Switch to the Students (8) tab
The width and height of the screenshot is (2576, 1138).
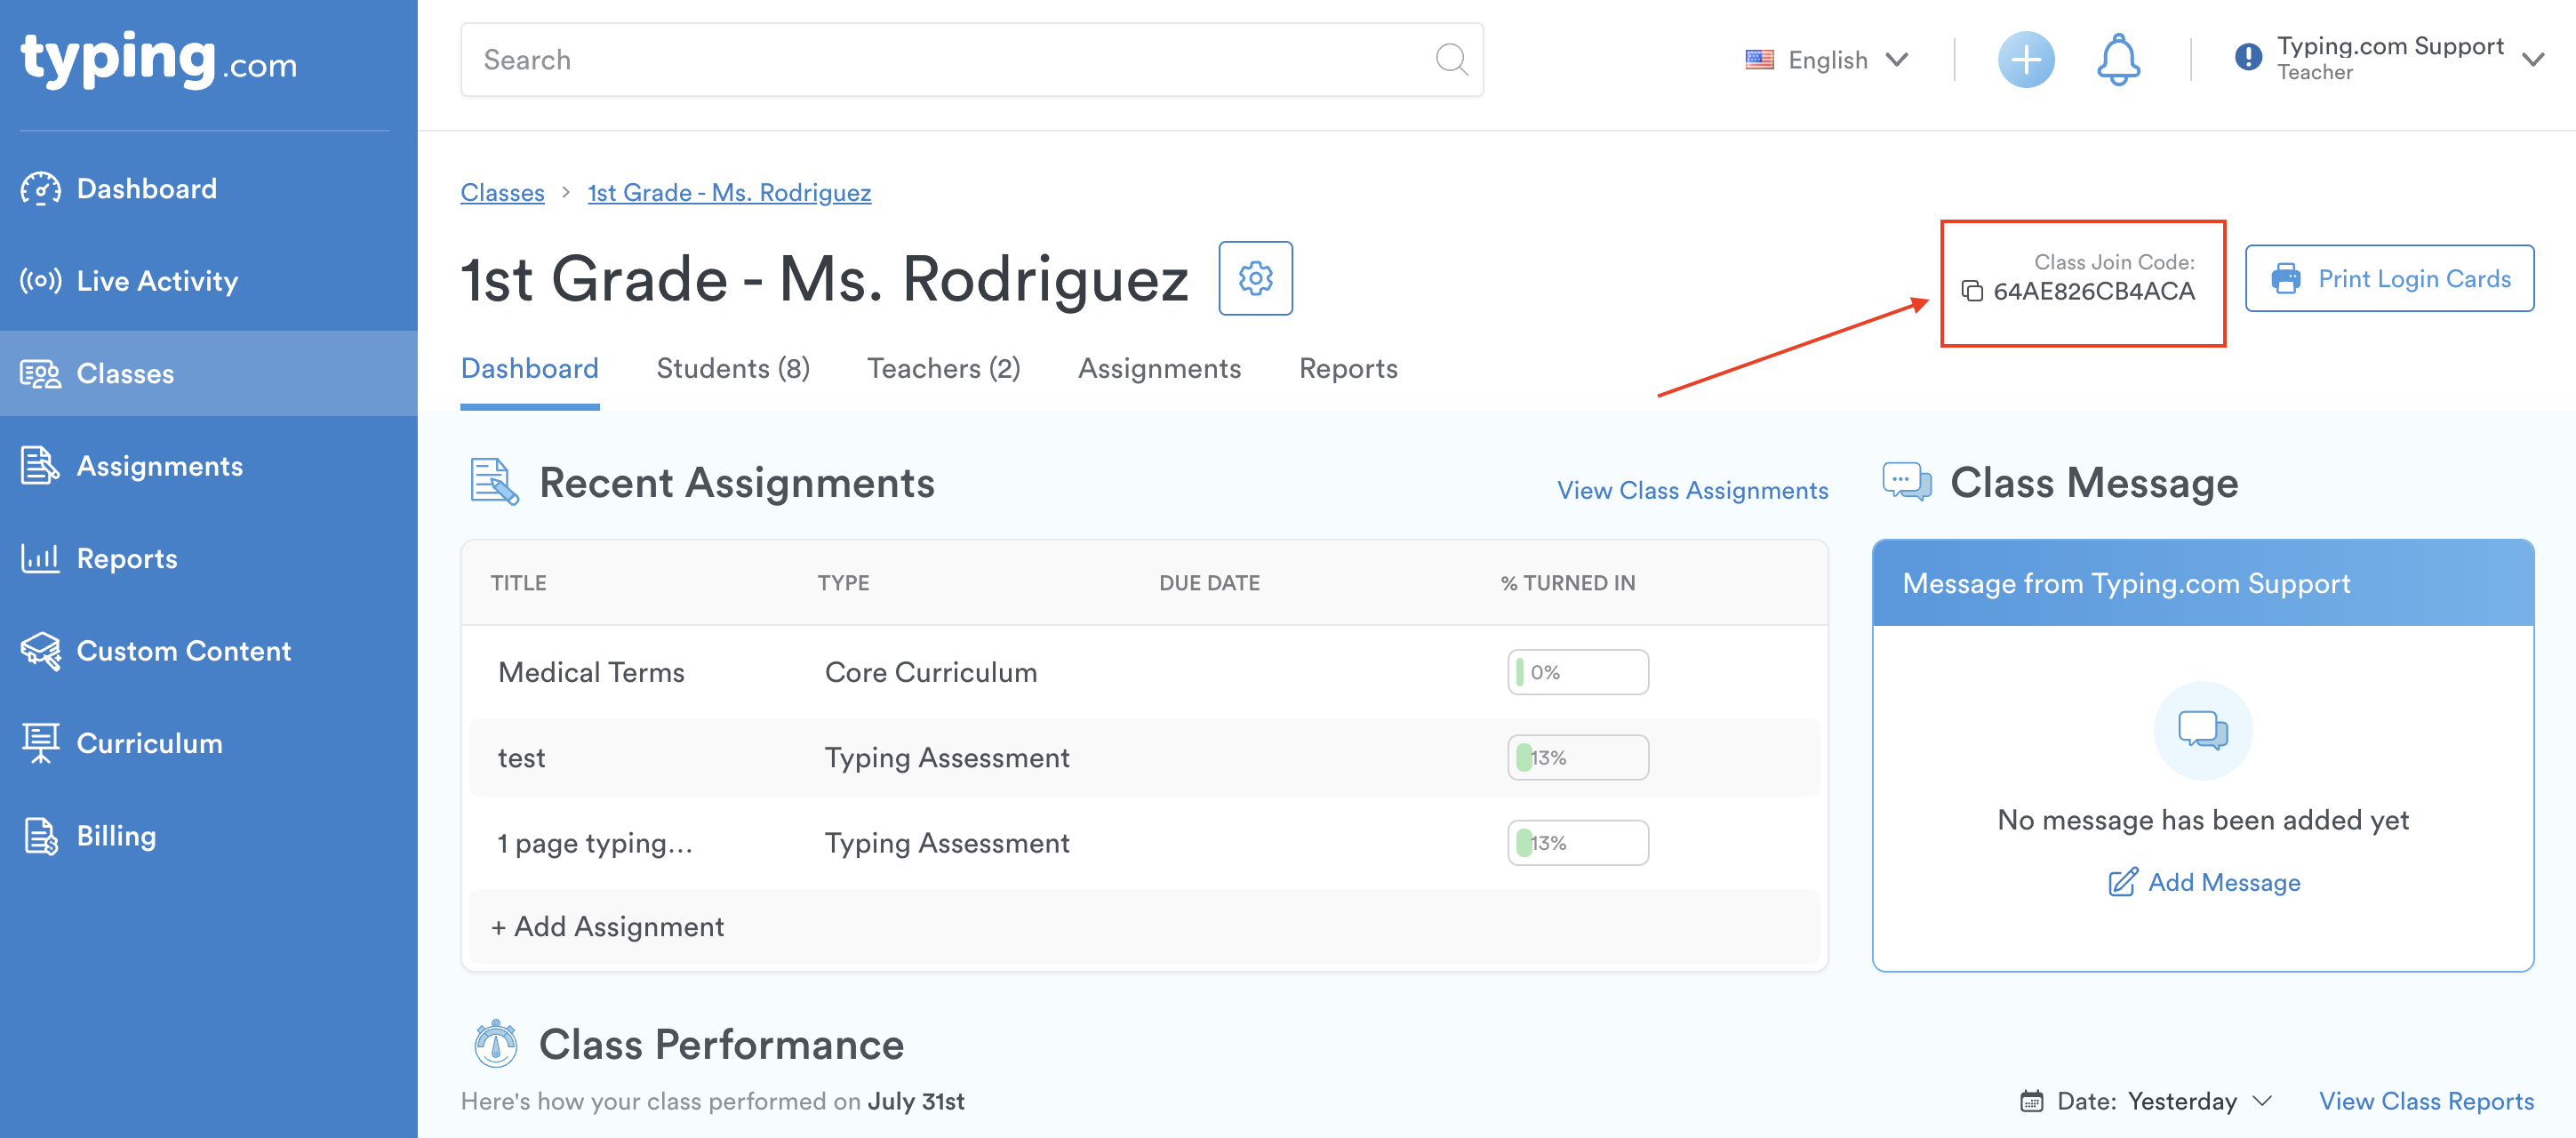(732, 368)
